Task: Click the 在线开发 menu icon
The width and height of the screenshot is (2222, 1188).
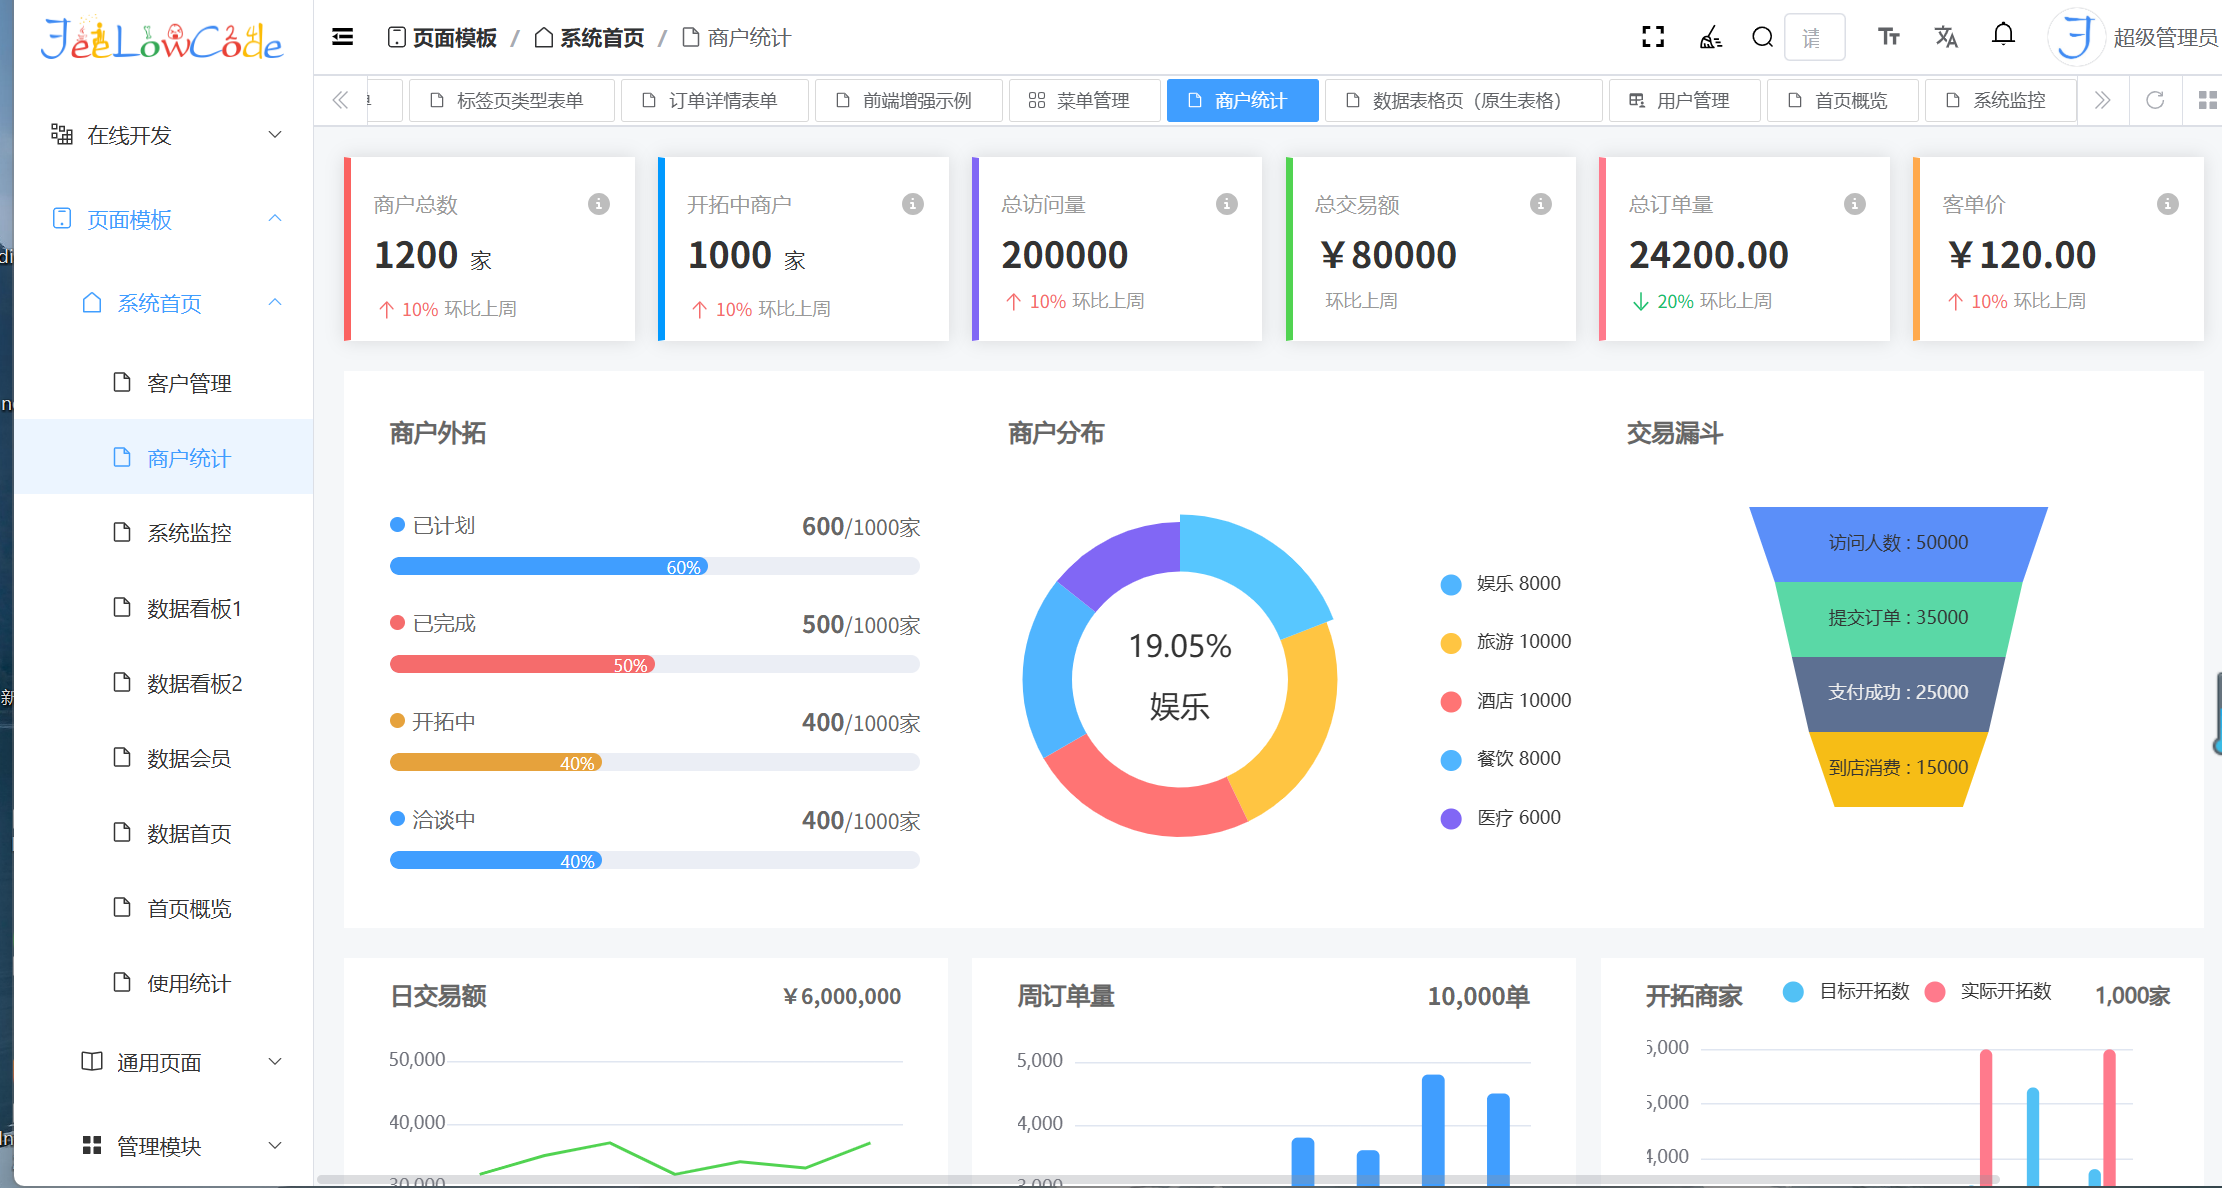Action: (x=62, y=134)
